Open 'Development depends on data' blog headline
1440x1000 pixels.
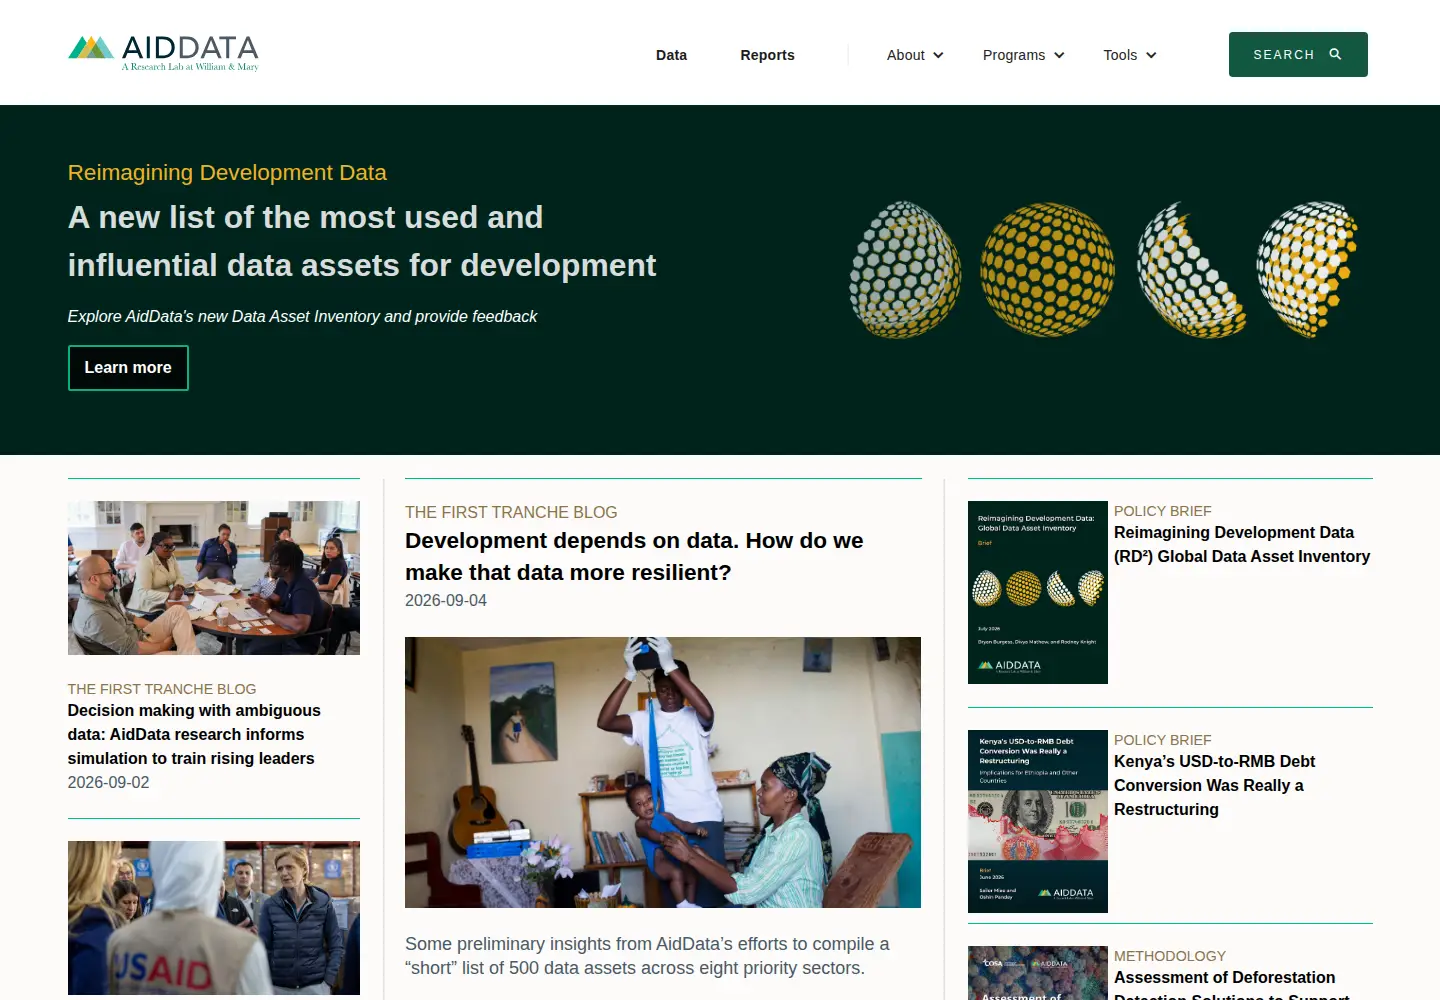[634, 556]
